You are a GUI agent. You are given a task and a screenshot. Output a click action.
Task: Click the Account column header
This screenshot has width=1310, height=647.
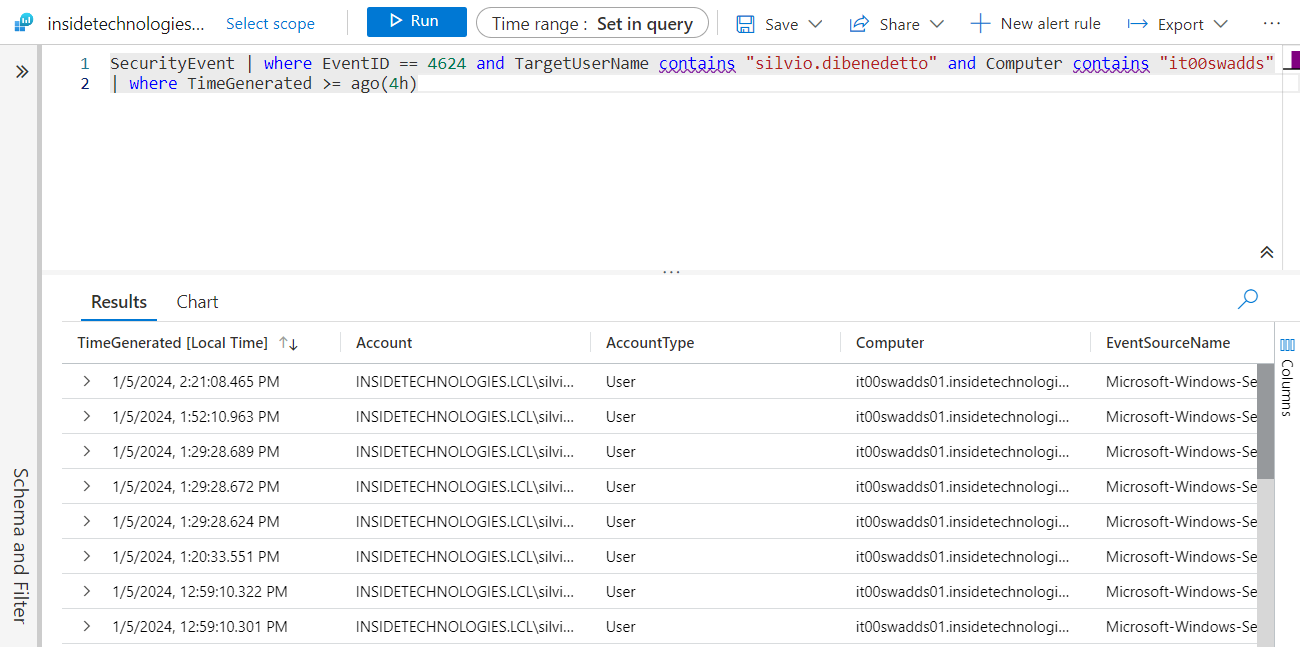384,343
